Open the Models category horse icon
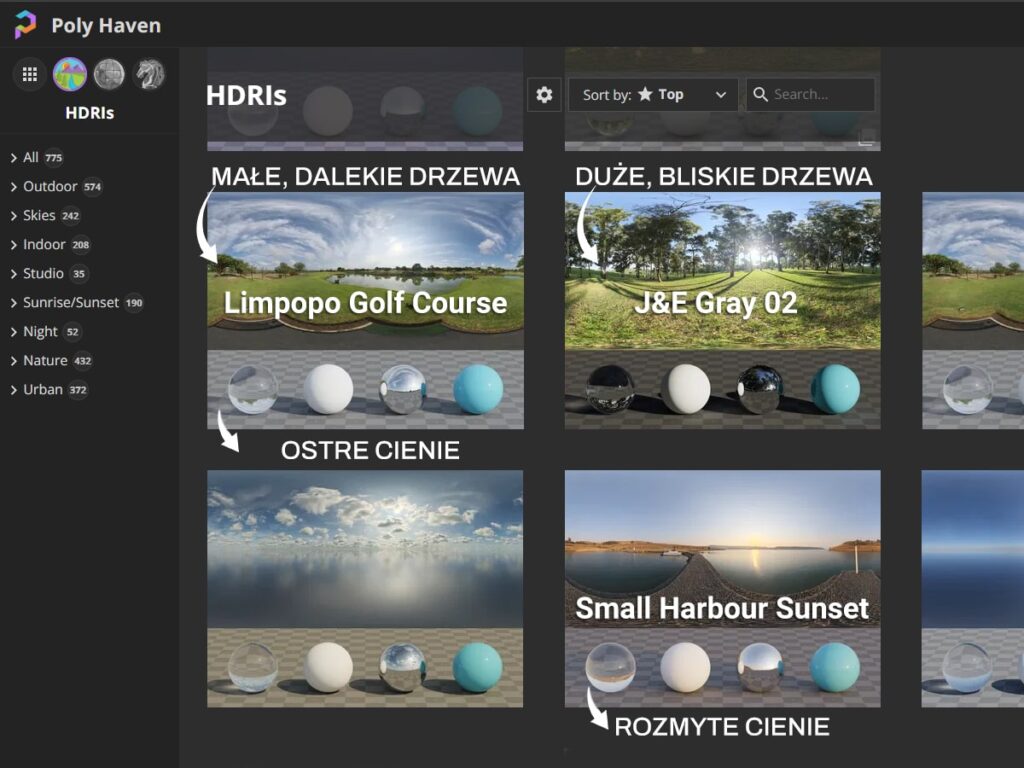The image size is (1024, 768). coord(149,74)
